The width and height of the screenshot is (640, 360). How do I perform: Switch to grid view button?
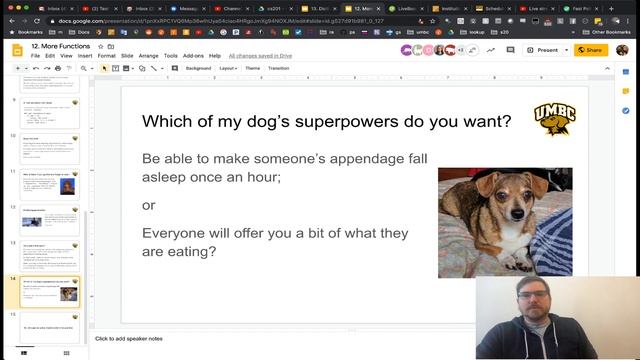click(x=67, y=353)
